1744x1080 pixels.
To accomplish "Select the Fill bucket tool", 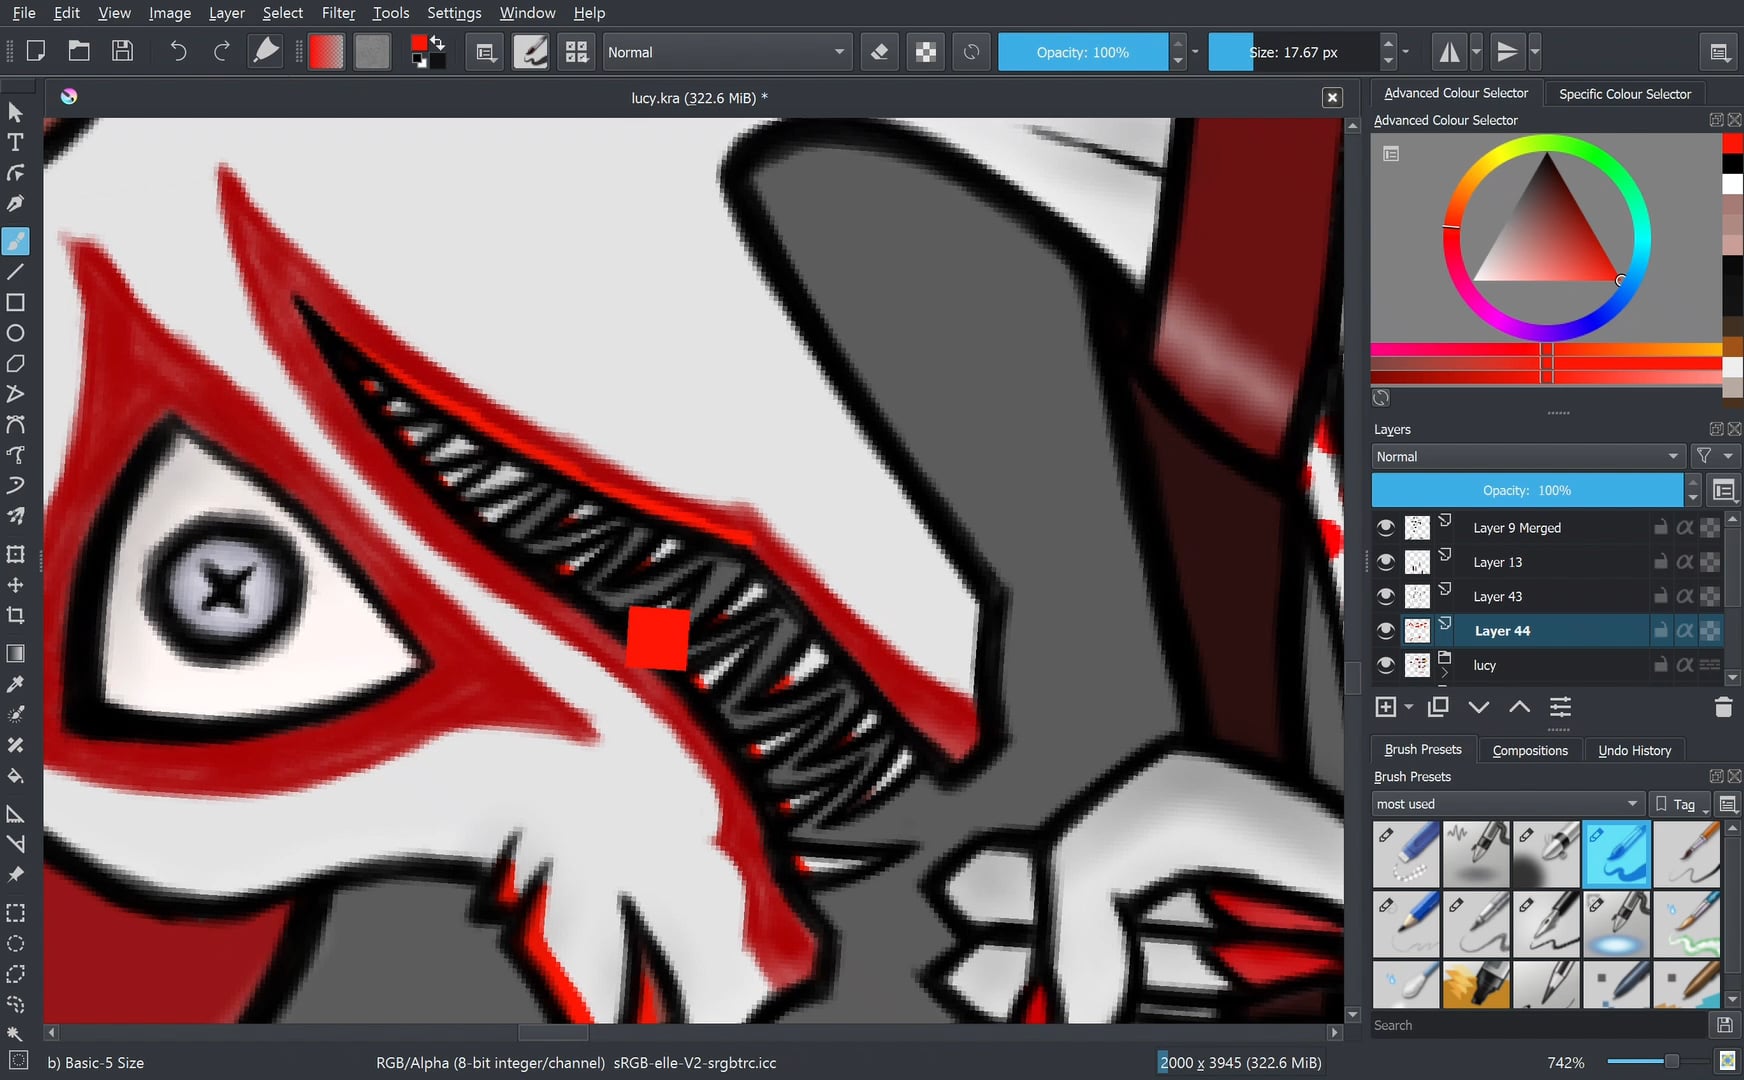I will tap(16, 775).
